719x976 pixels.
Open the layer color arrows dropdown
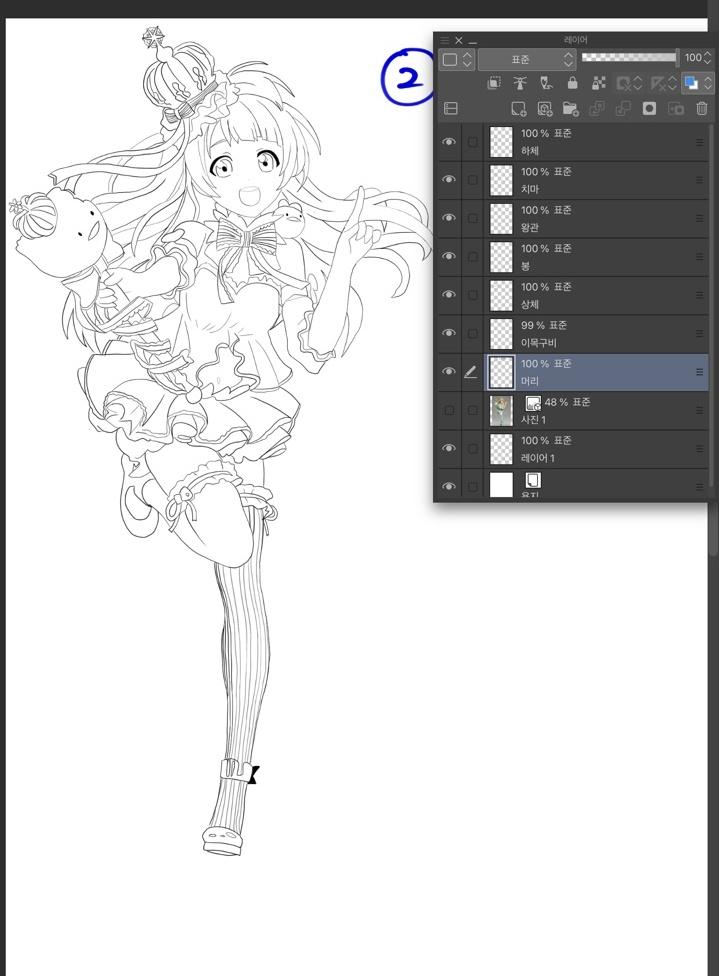coord(707,83)
